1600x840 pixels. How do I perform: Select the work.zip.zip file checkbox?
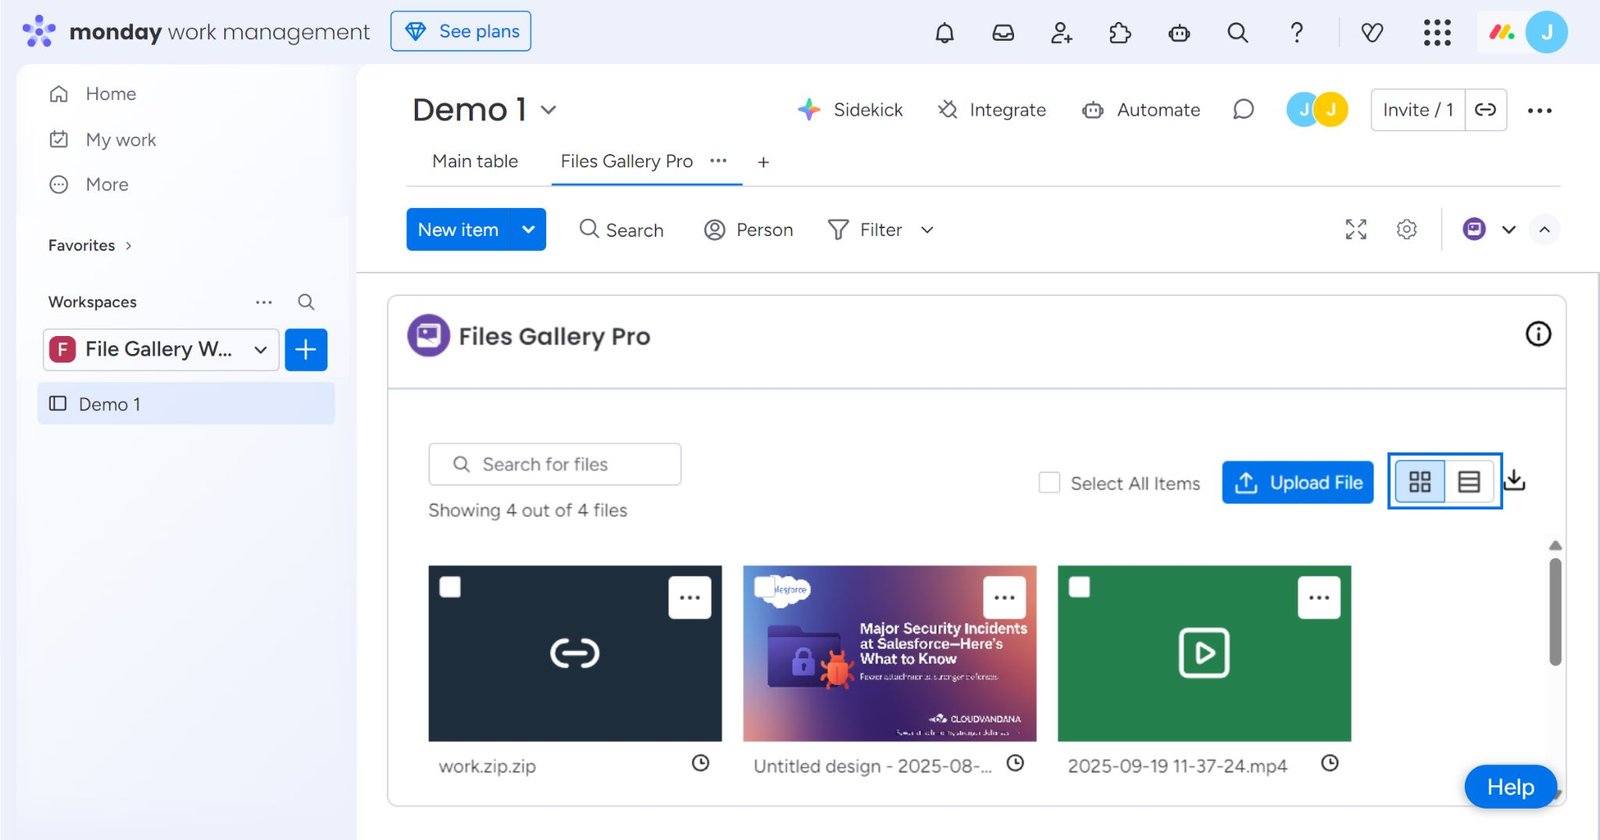[x=451, y=587]
